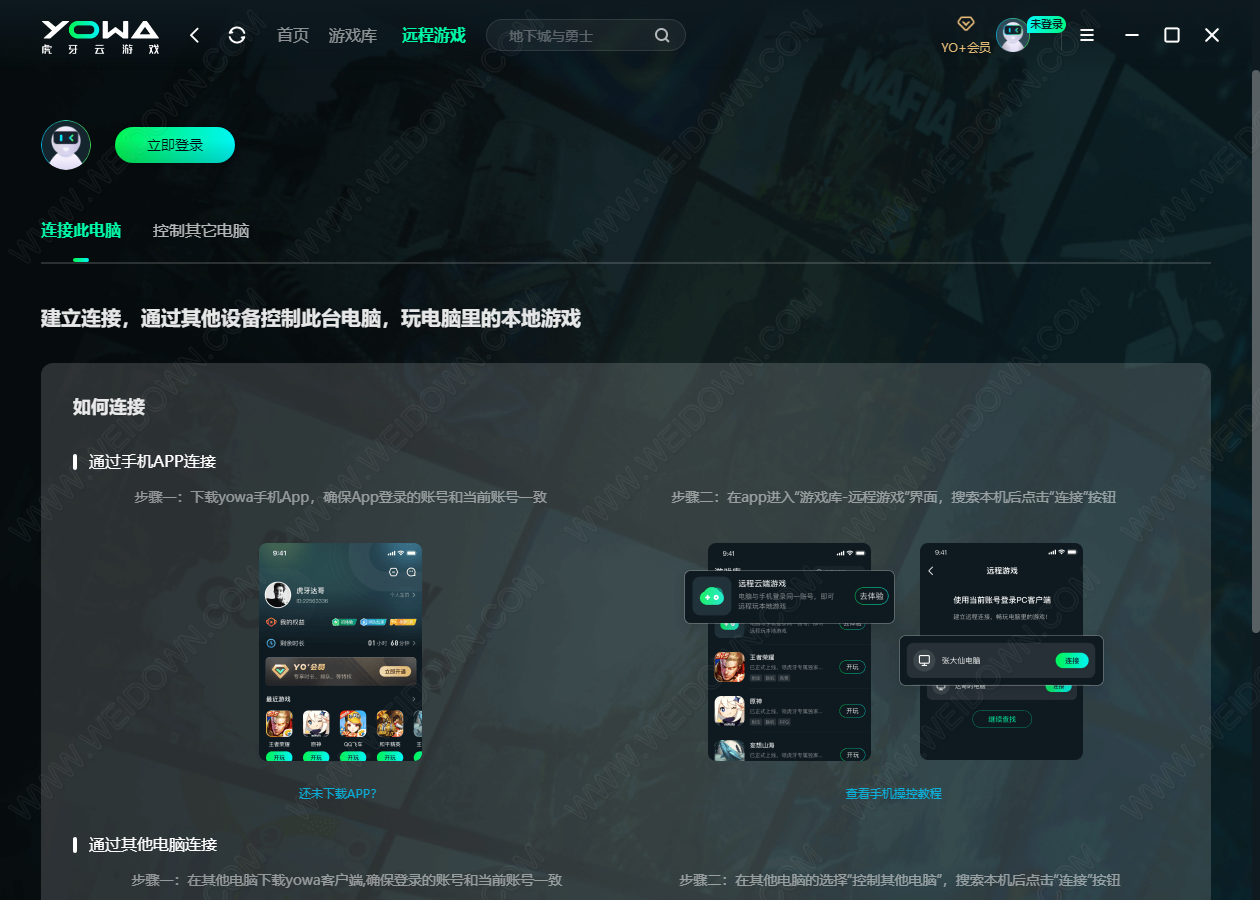This screenshot has height=900, width=1260.
Task: Open the YO+会员 membership icon
Action: tap(966, 35)
